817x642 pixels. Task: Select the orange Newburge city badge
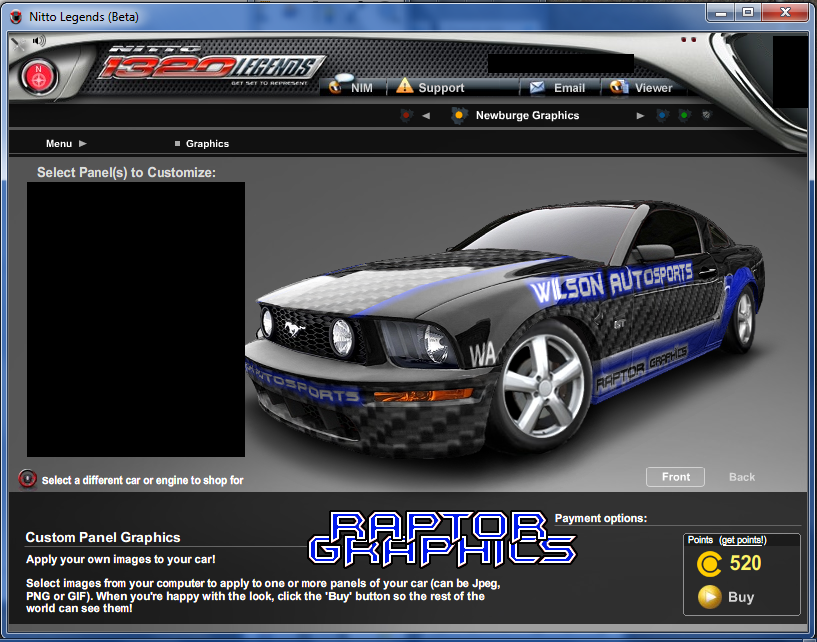point(459,115)
